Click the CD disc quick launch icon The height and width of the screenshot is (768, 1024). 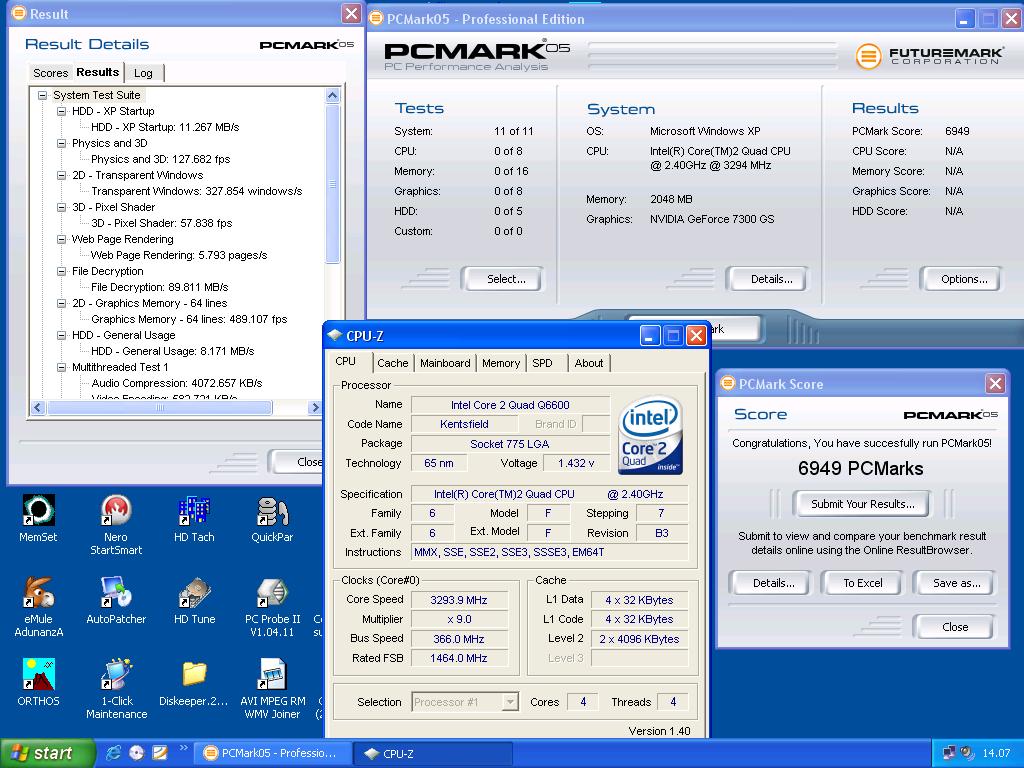[136, 752]
